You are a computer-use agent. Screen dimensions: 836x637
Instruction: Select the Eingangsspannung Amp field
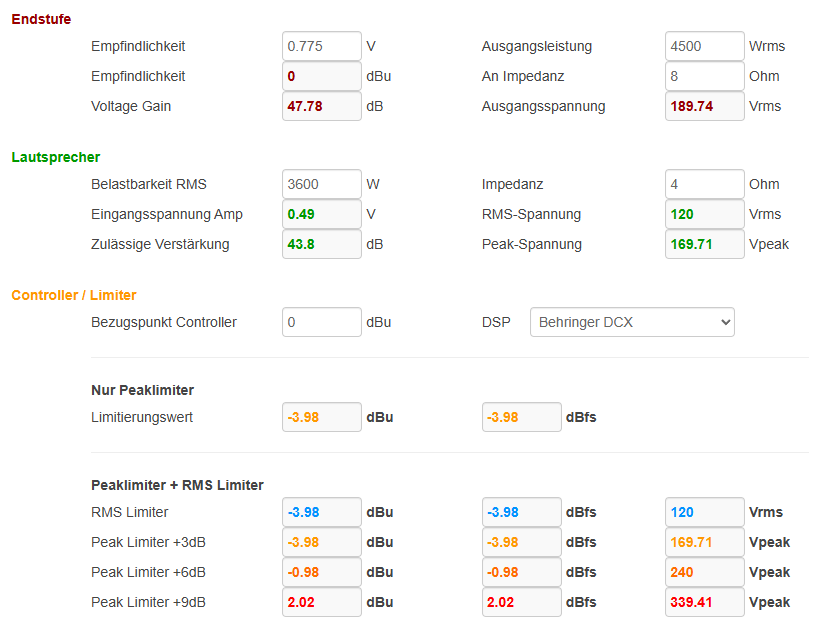click(321, 214)
